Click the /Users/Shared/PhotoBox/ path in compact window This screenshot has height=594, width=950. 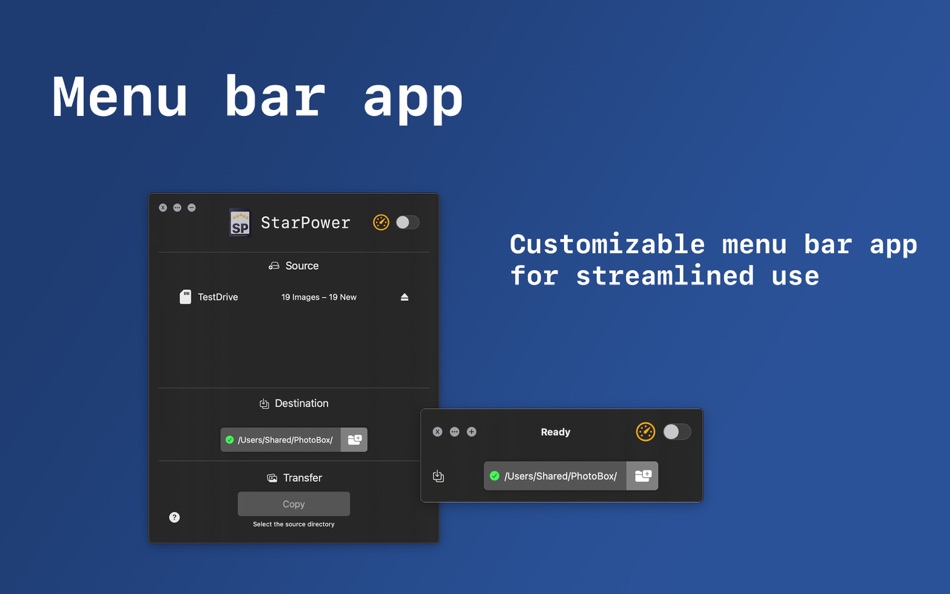[560, 476]
